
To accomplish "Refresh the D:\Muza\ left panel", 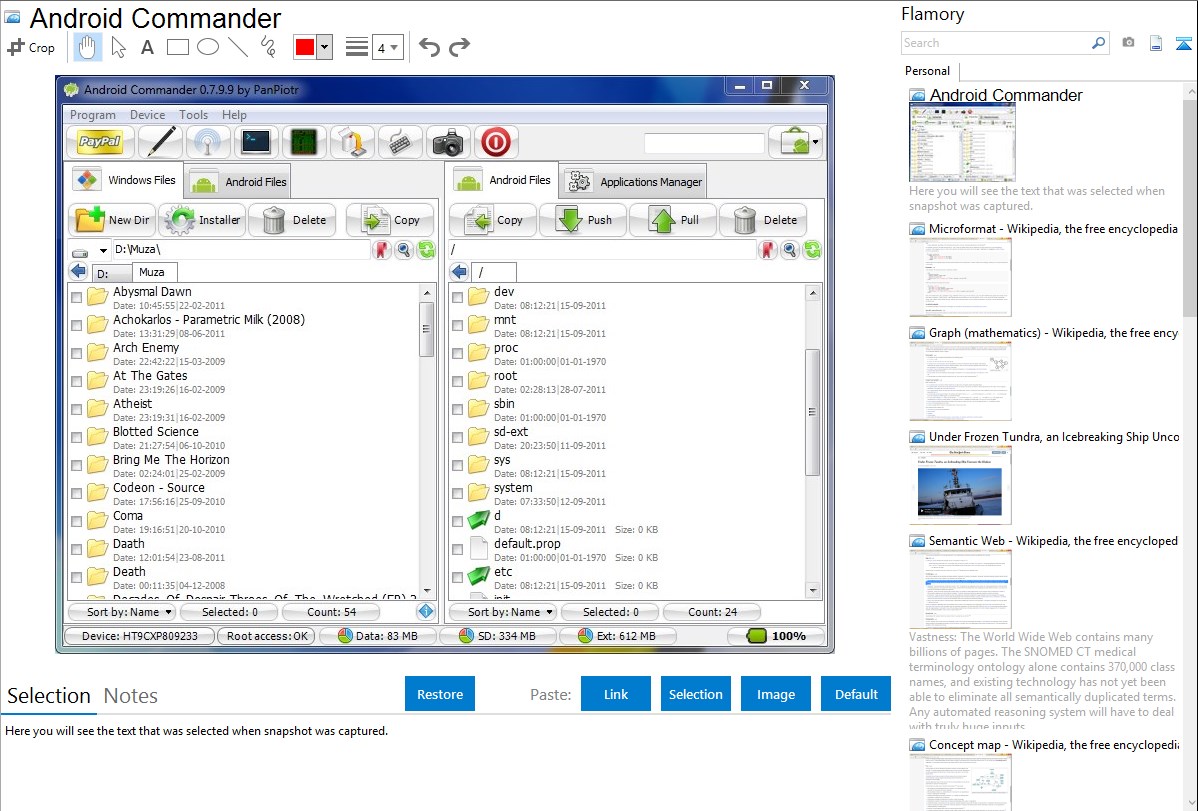I will point(426,249).
